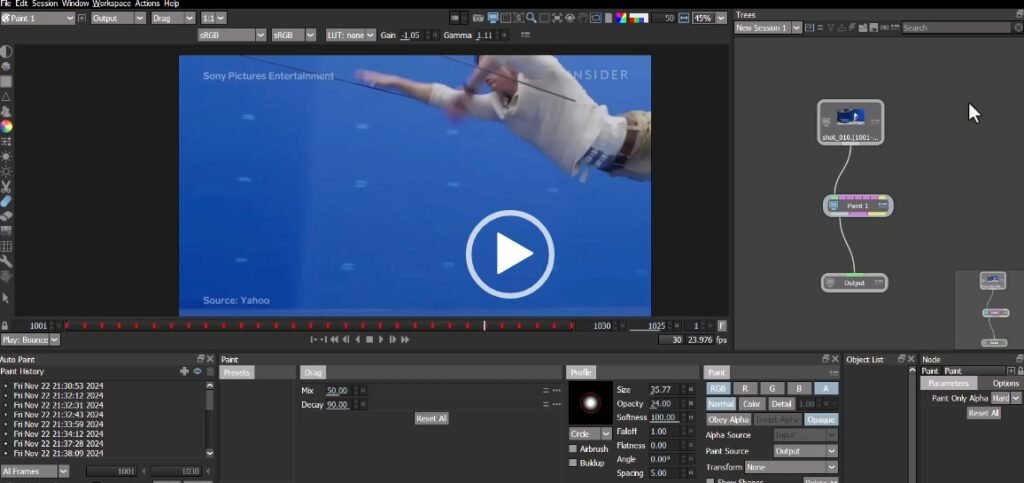1024x483 pixels.
Task: Jump to first frame with rewind icon
Action: pyautogui.click(x=334, y=339)
